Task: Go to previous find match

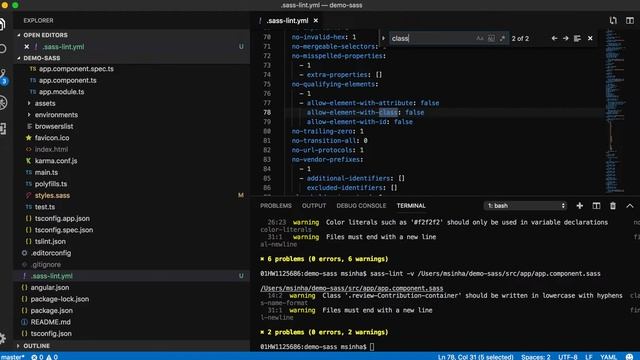Action: pos(554,38)
